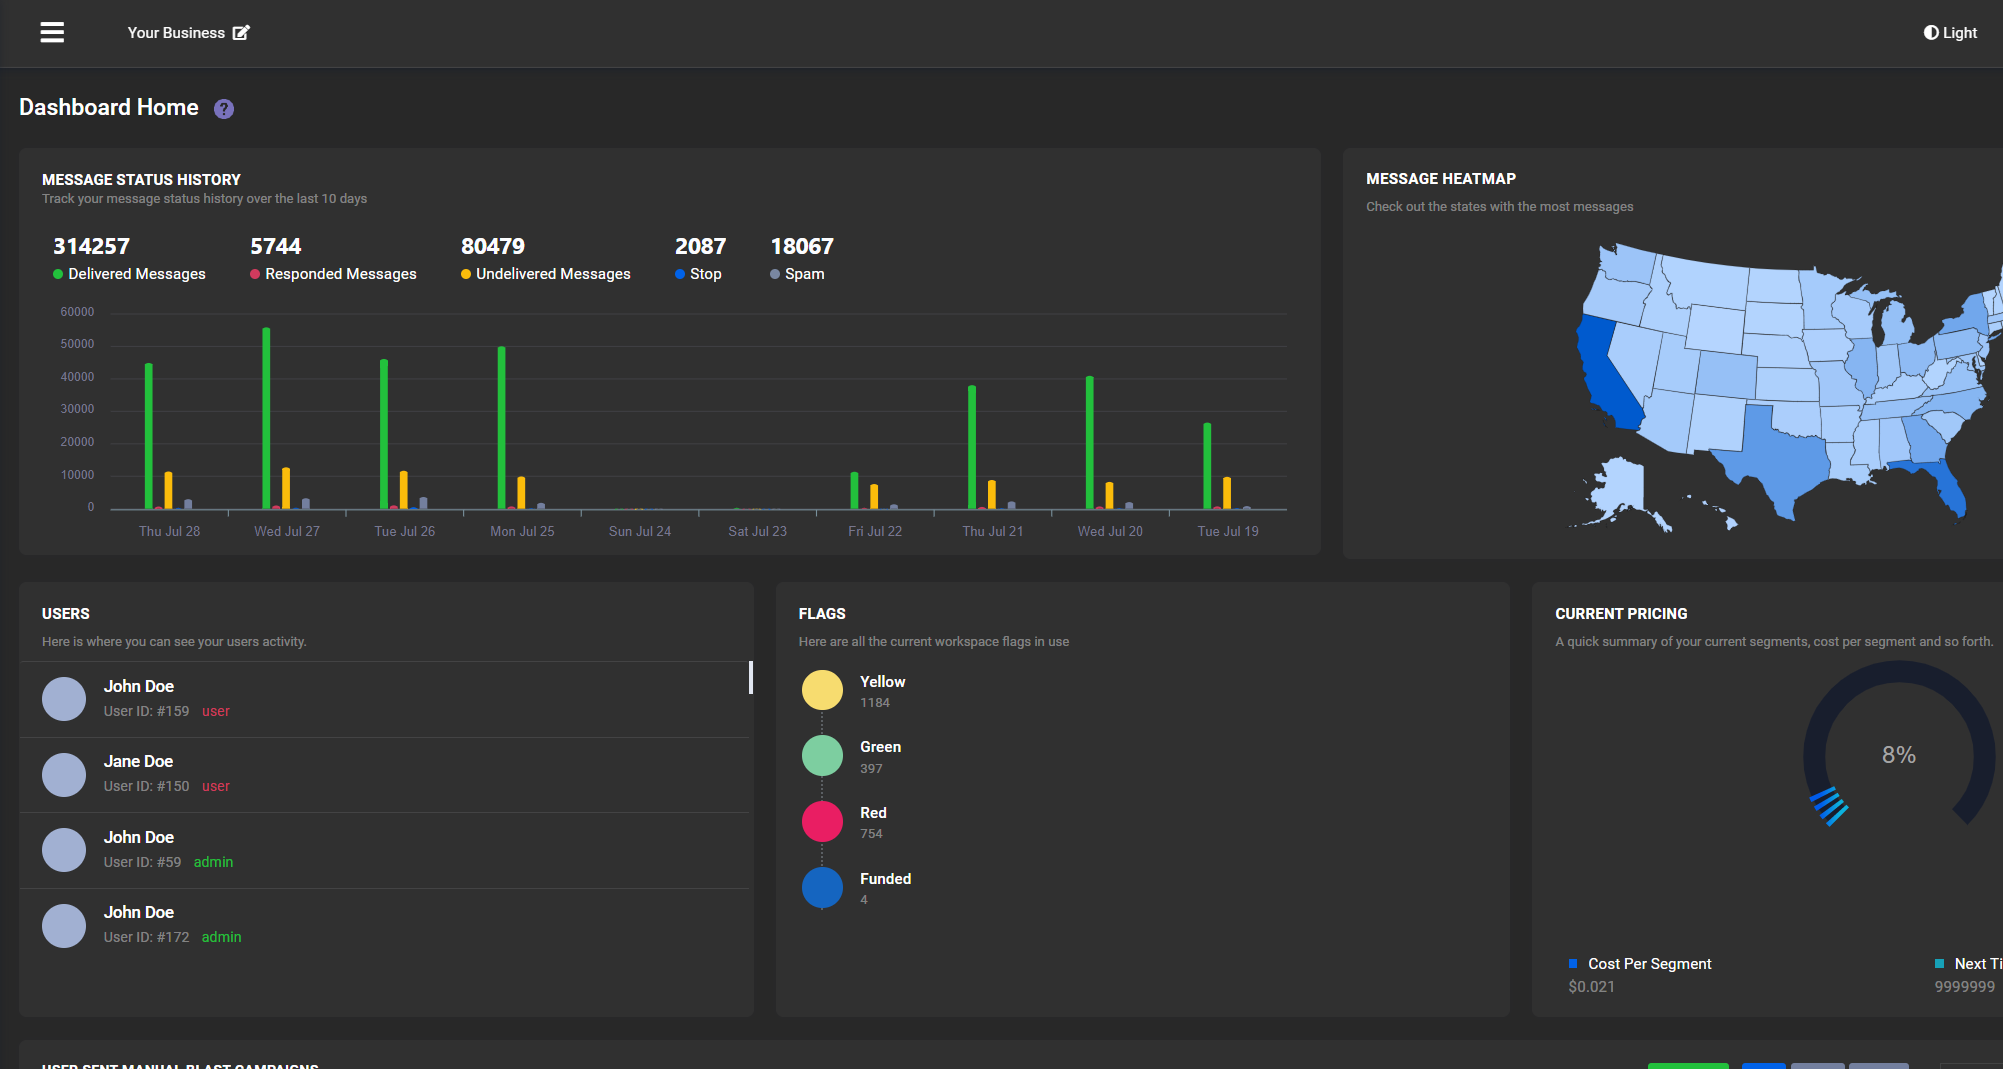Toggle Undelivered Messages legend series
Viewport: 2003px width, 1069px height.
(x=545, y=274)
